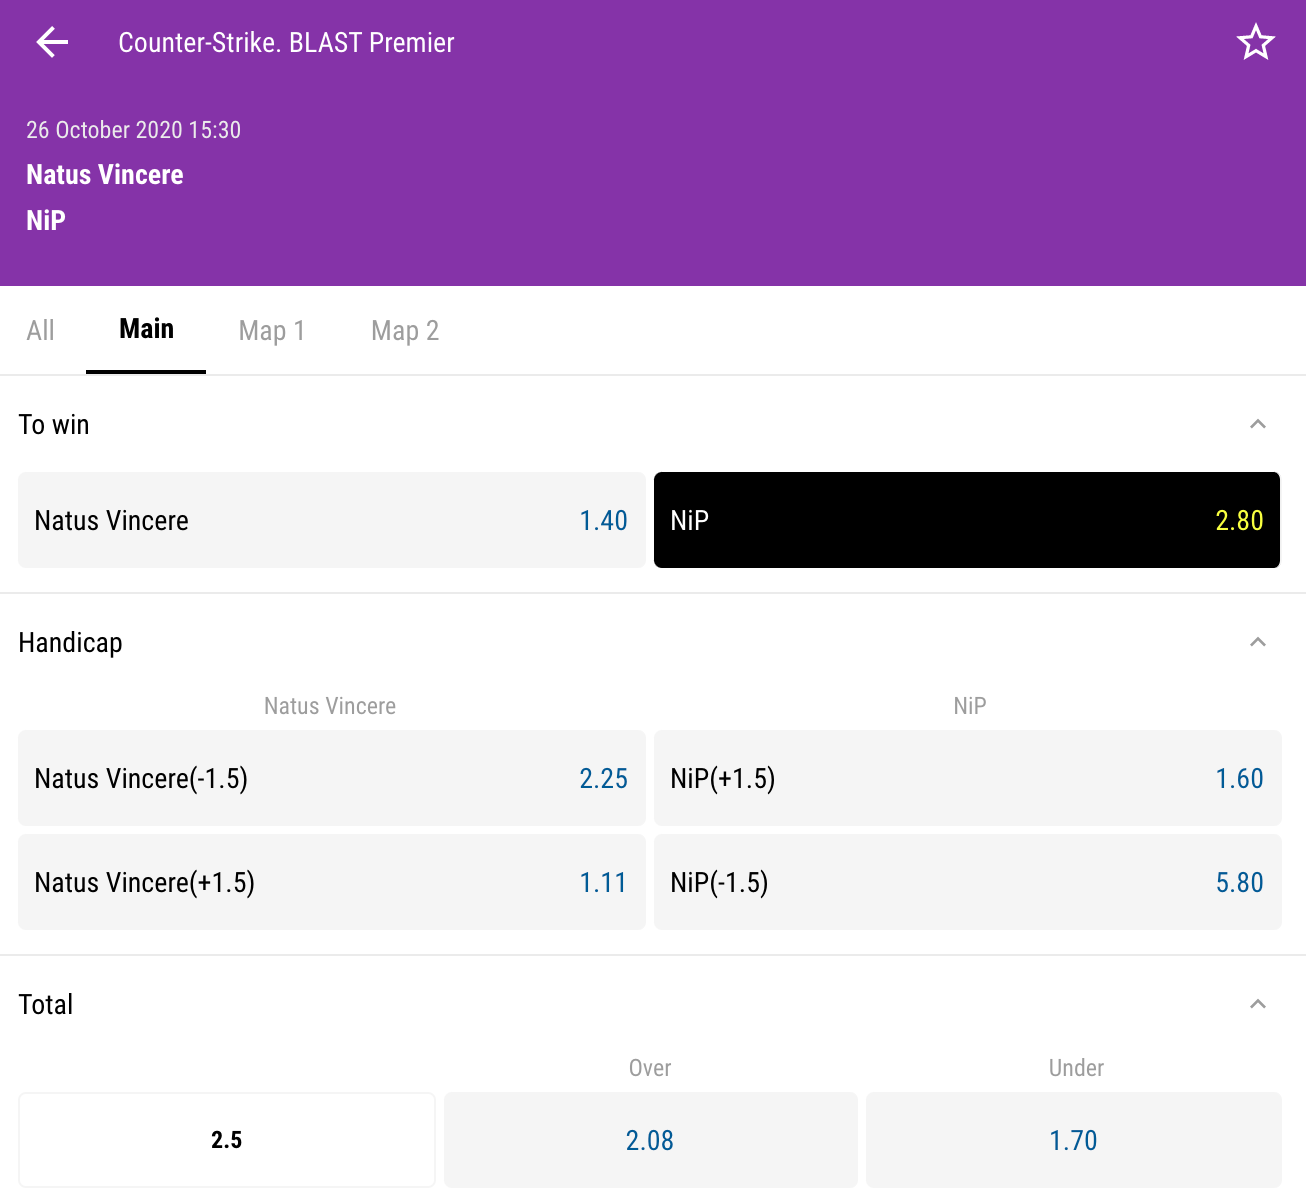This screenshot has height=1198, width=1306.
Task: Open the Map 2 tab
Action: tap(405, 331)
